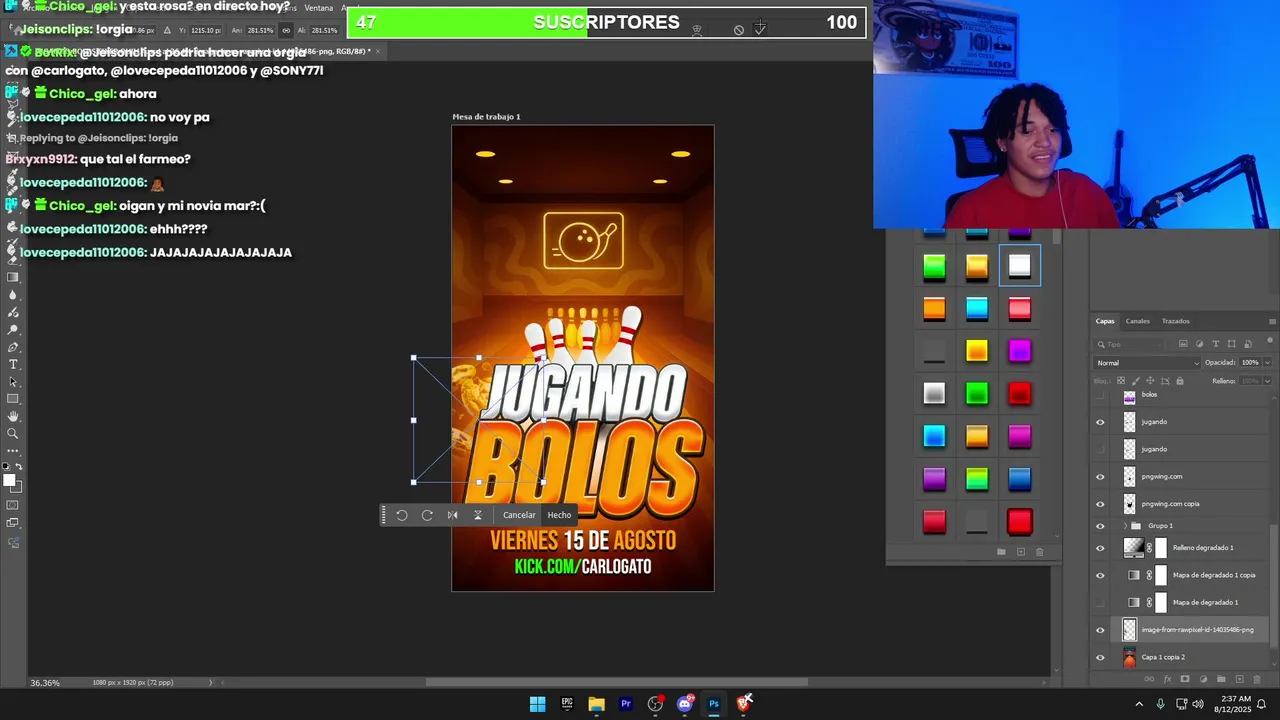Create a new group folder icon
The image size is (1280, 720).
[x=1221, y=679]
